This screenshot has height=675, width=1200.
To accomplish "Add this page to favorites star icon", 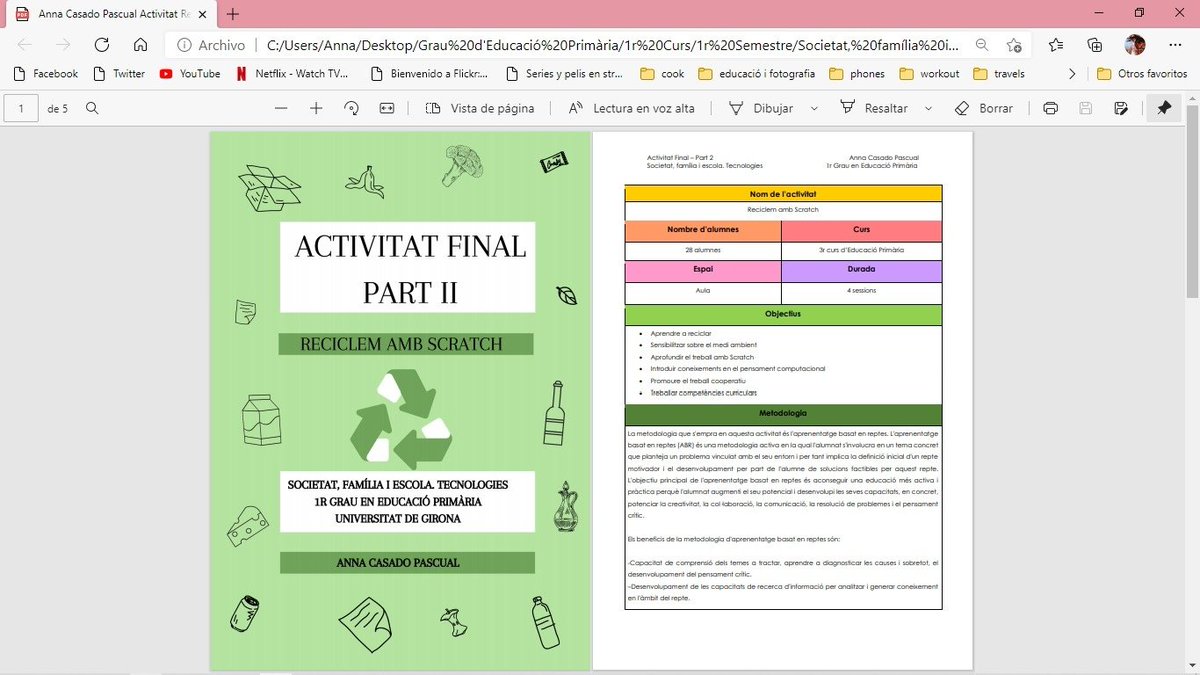I will click(x=1014, y=45).
